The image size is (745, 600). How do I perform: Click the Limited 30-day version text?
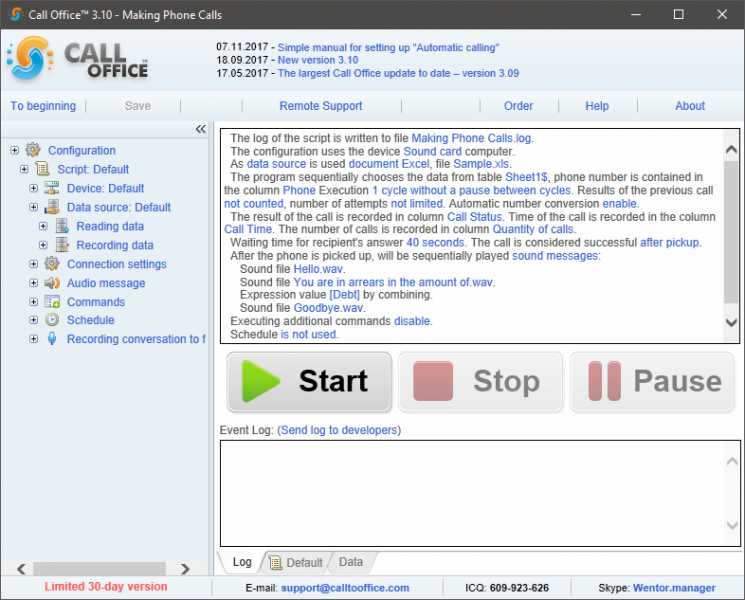tap(106, 587)
